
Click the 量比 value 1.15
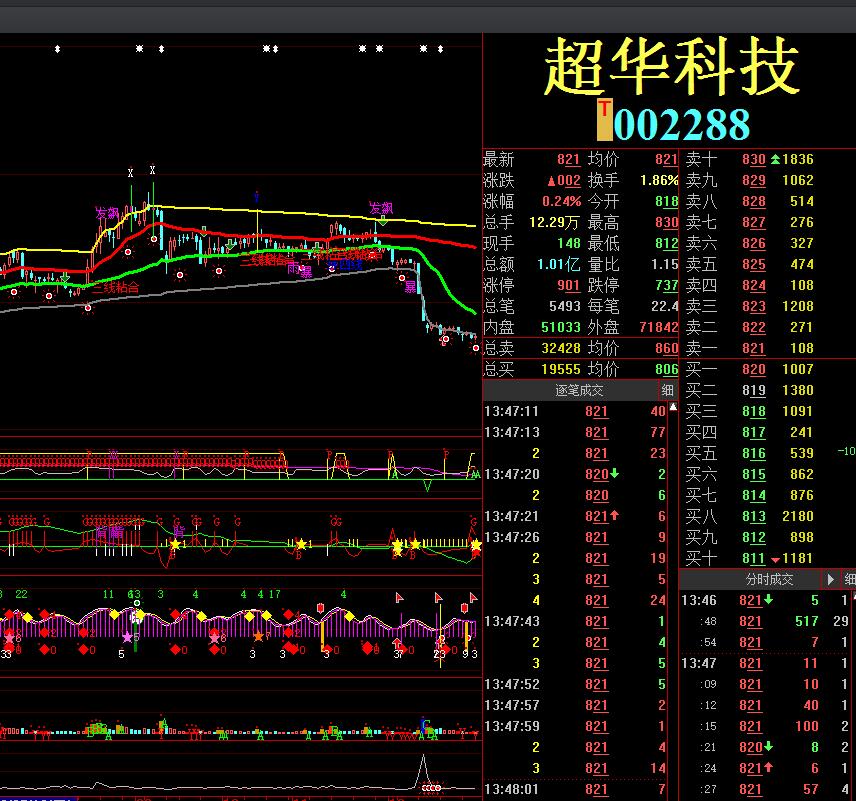664,264
